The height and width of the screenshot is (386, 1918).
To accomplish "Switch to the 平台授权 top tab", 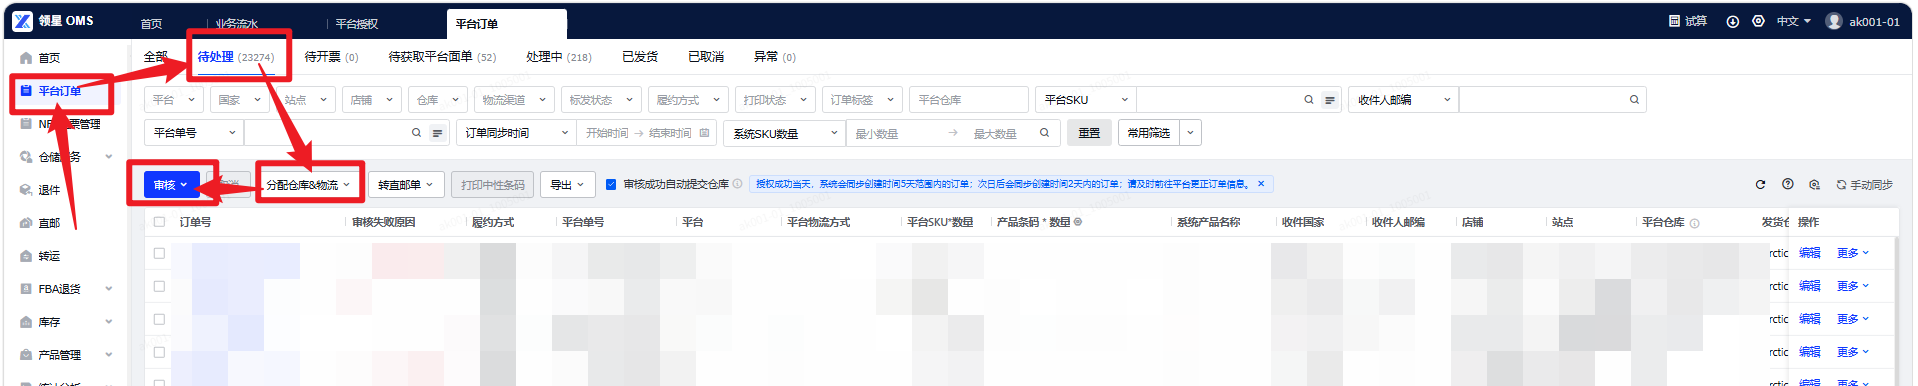I will 357,24.
